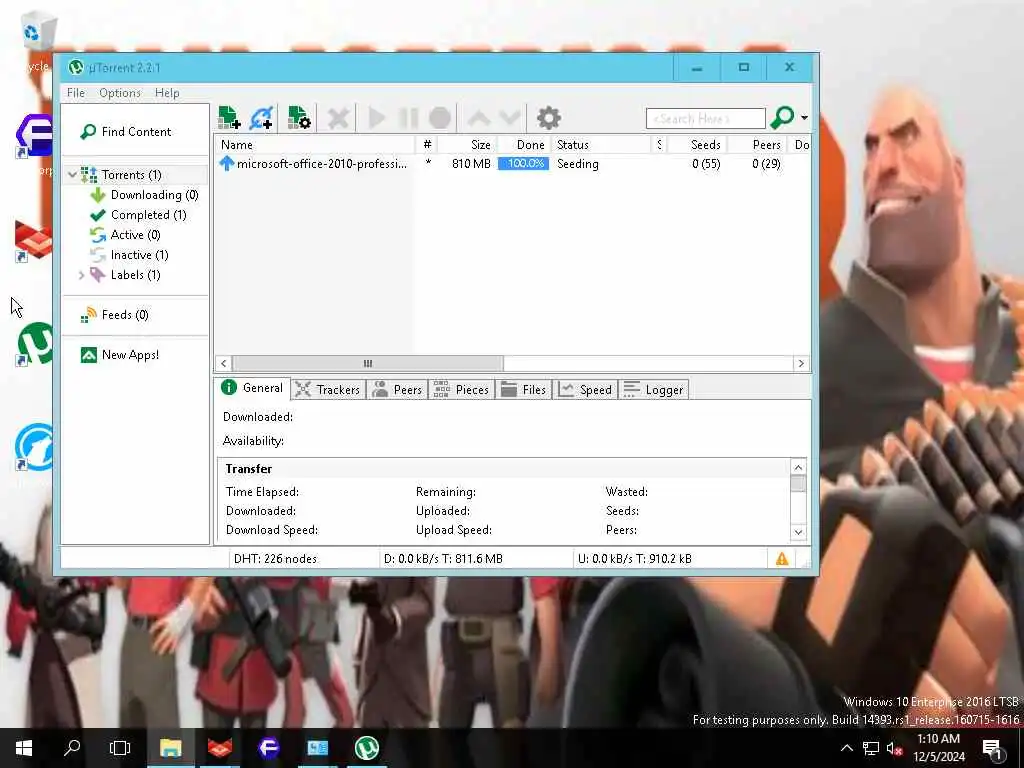Screen dimensions: 1024x768
Task: Switch to the Trackers tab
Action: click(328, 389)
